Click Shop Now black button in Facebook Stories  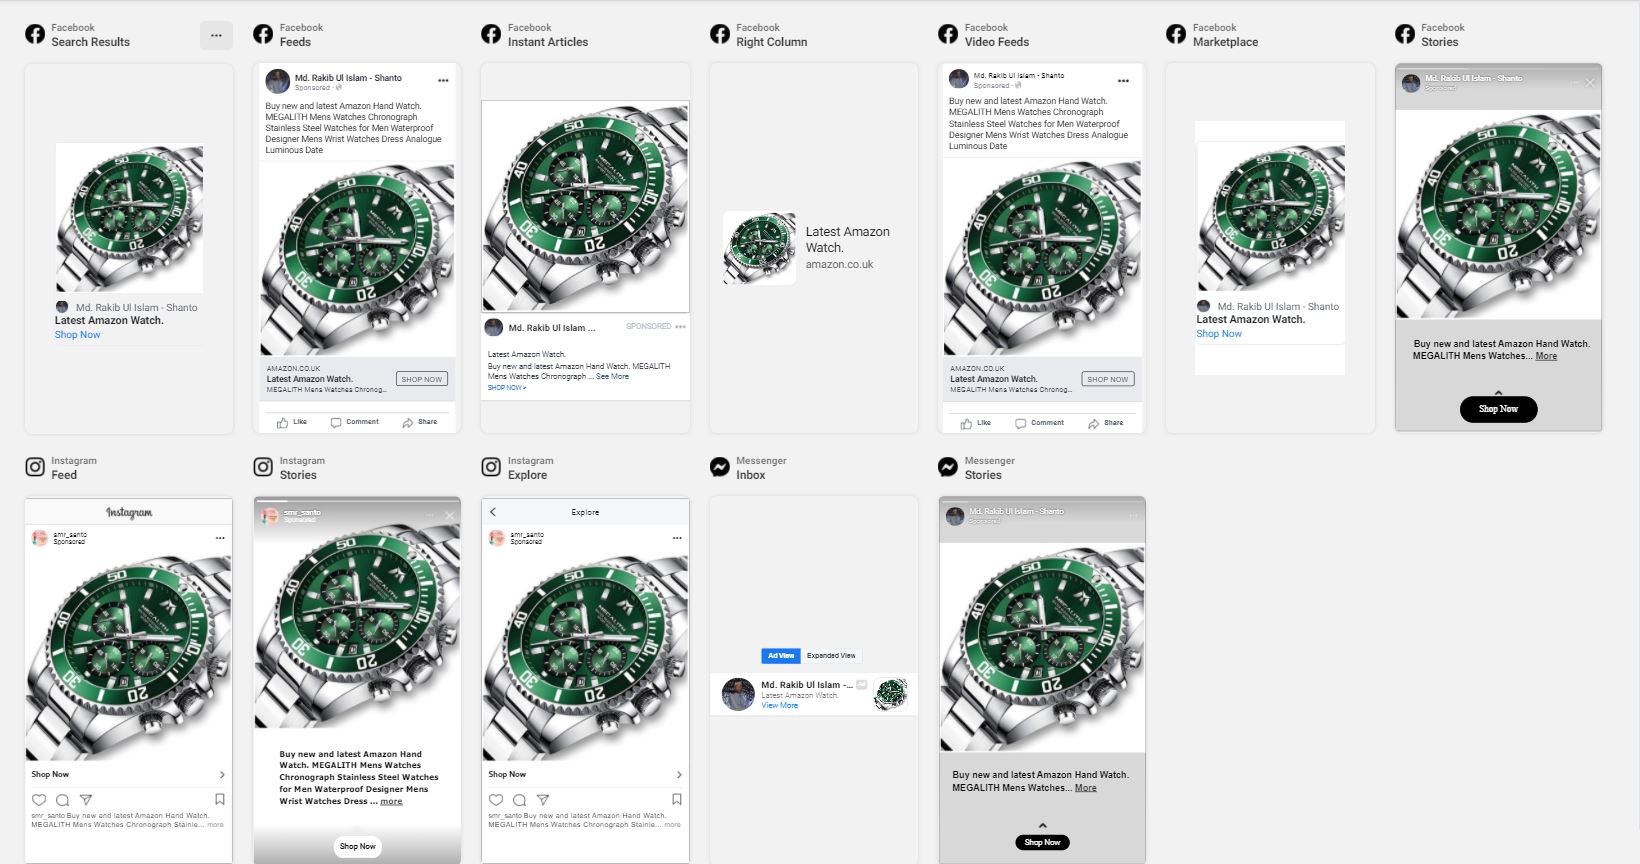1498,409
